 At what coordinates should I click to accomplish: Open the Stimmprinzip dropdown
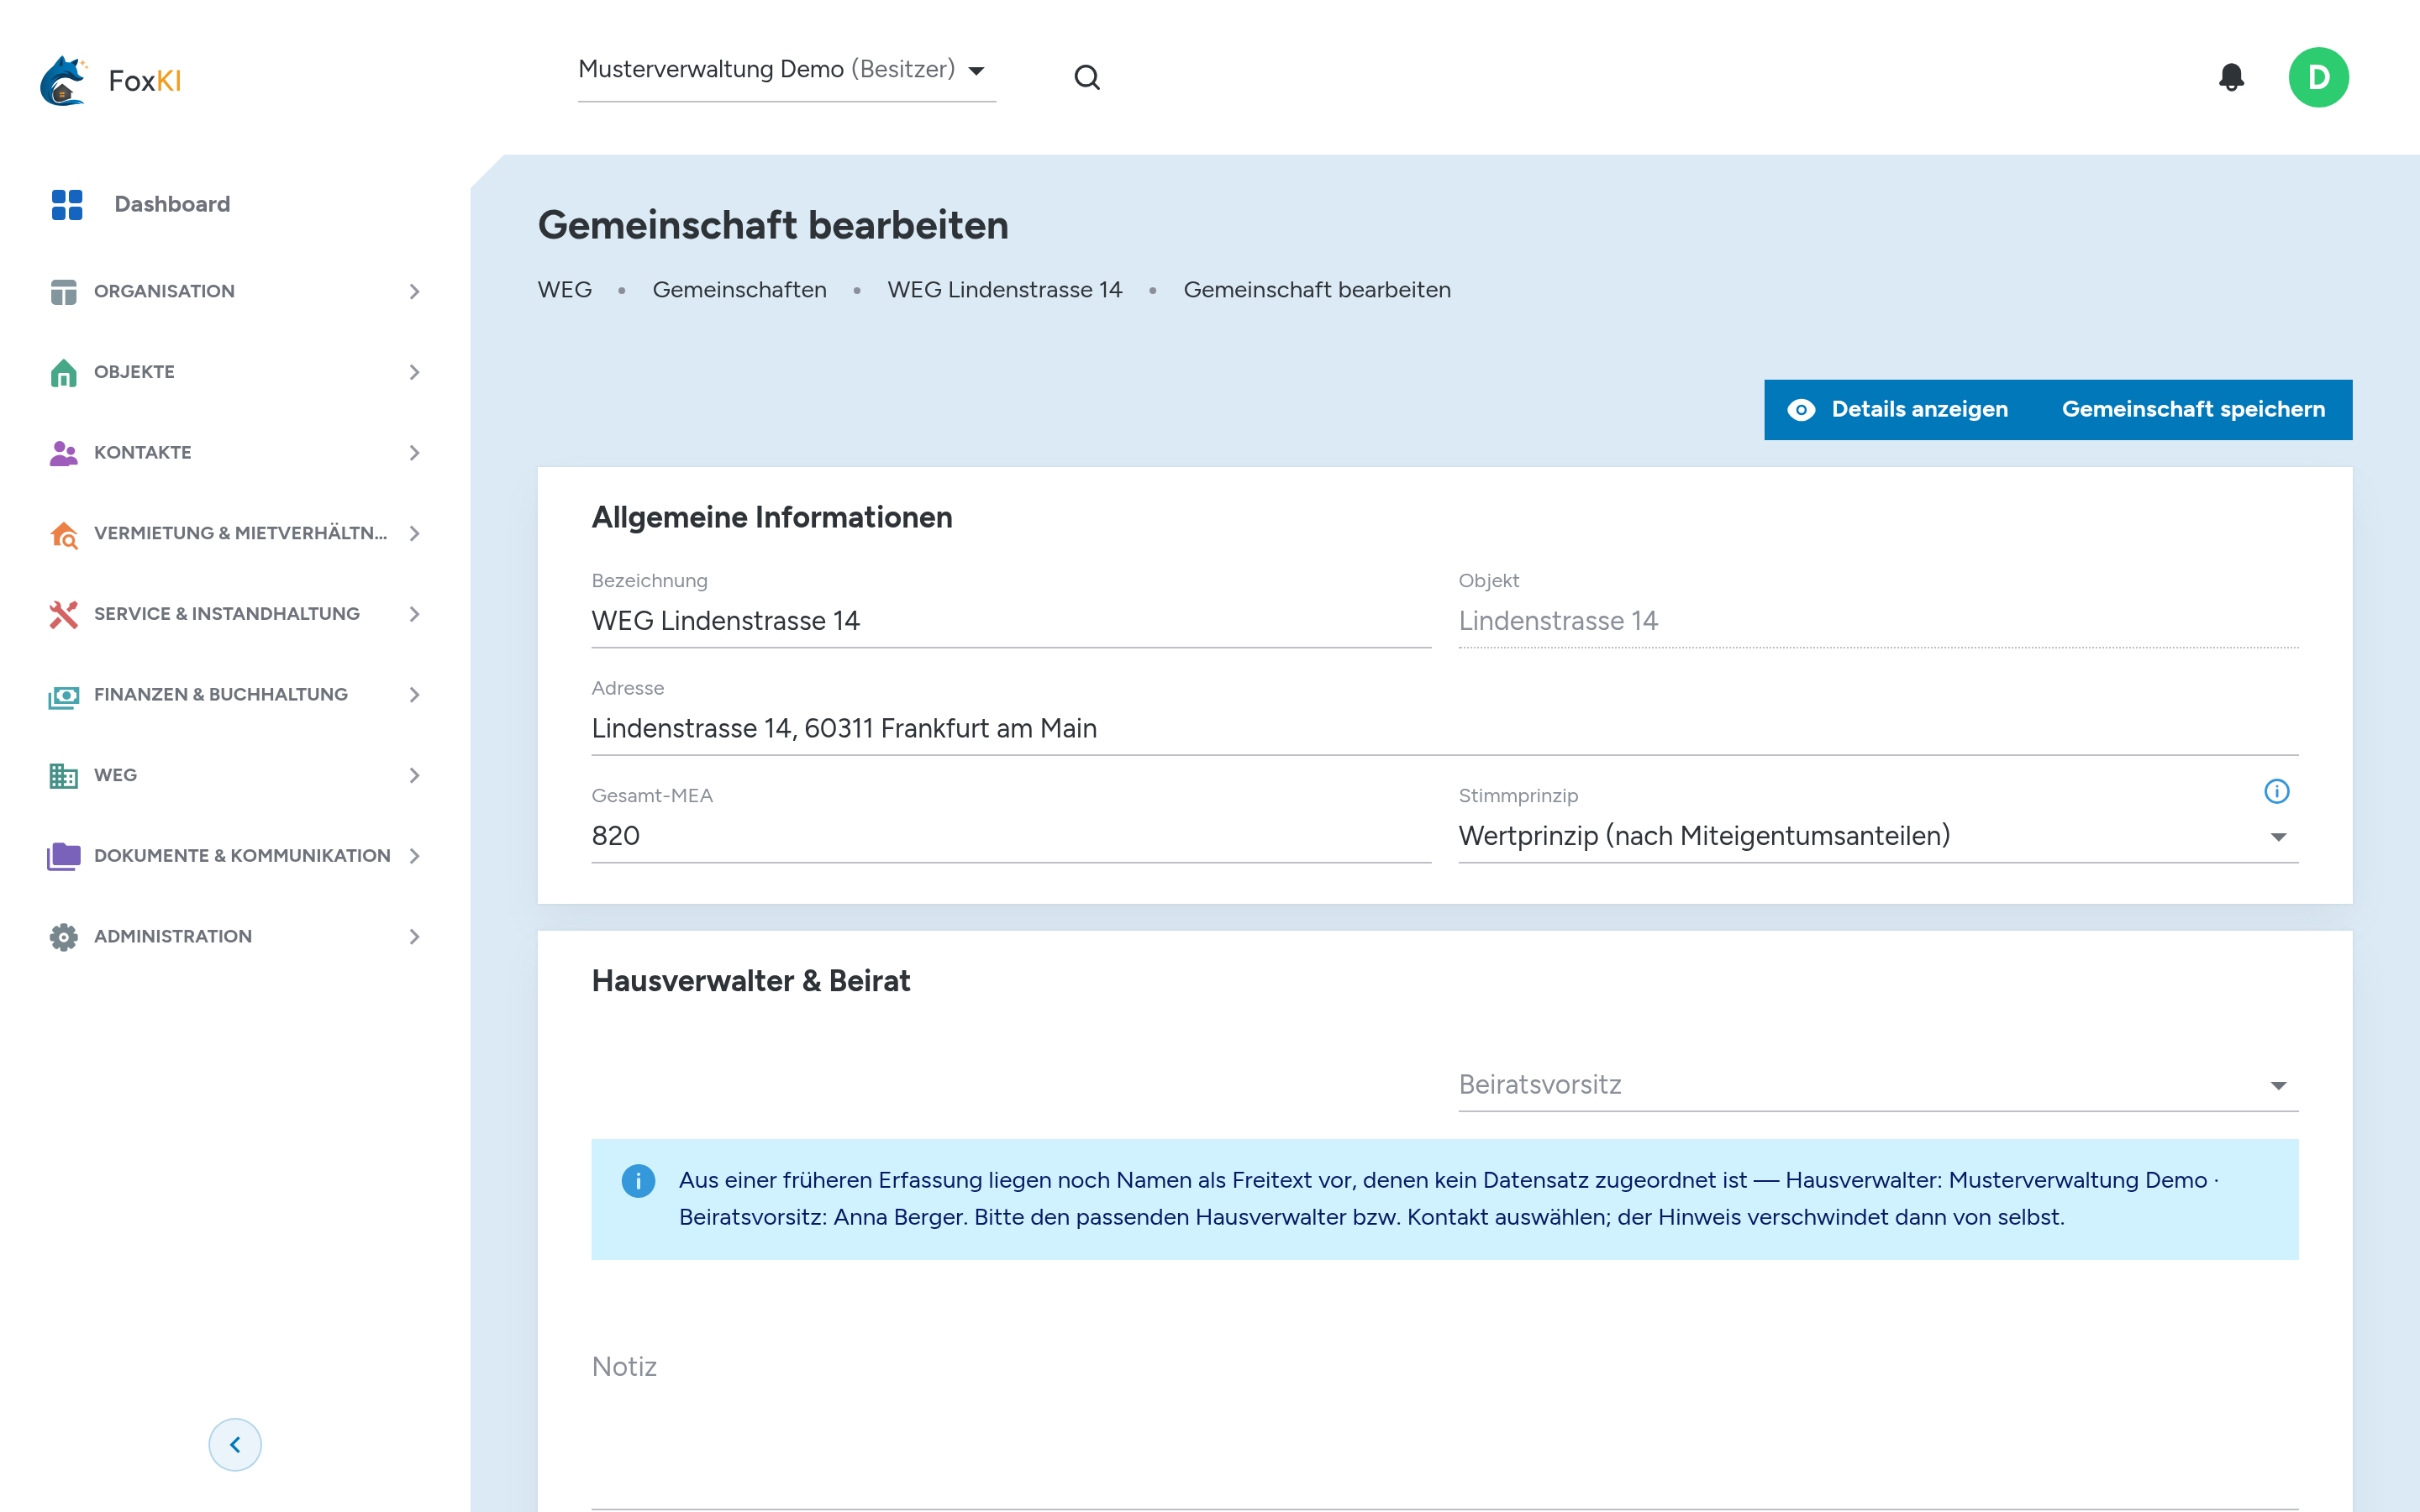1878,836
